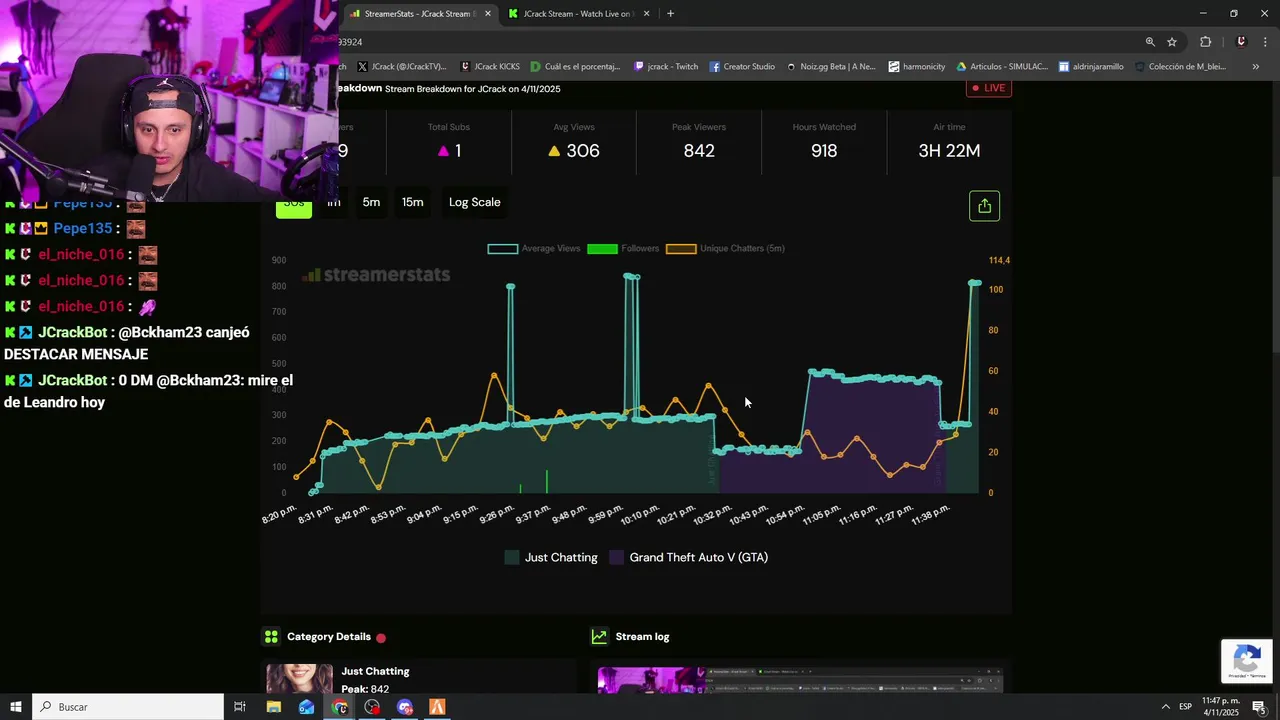The image size is (1280, 720).
Task: Open File Explorer from the taskbar
Action: [273, 707]
